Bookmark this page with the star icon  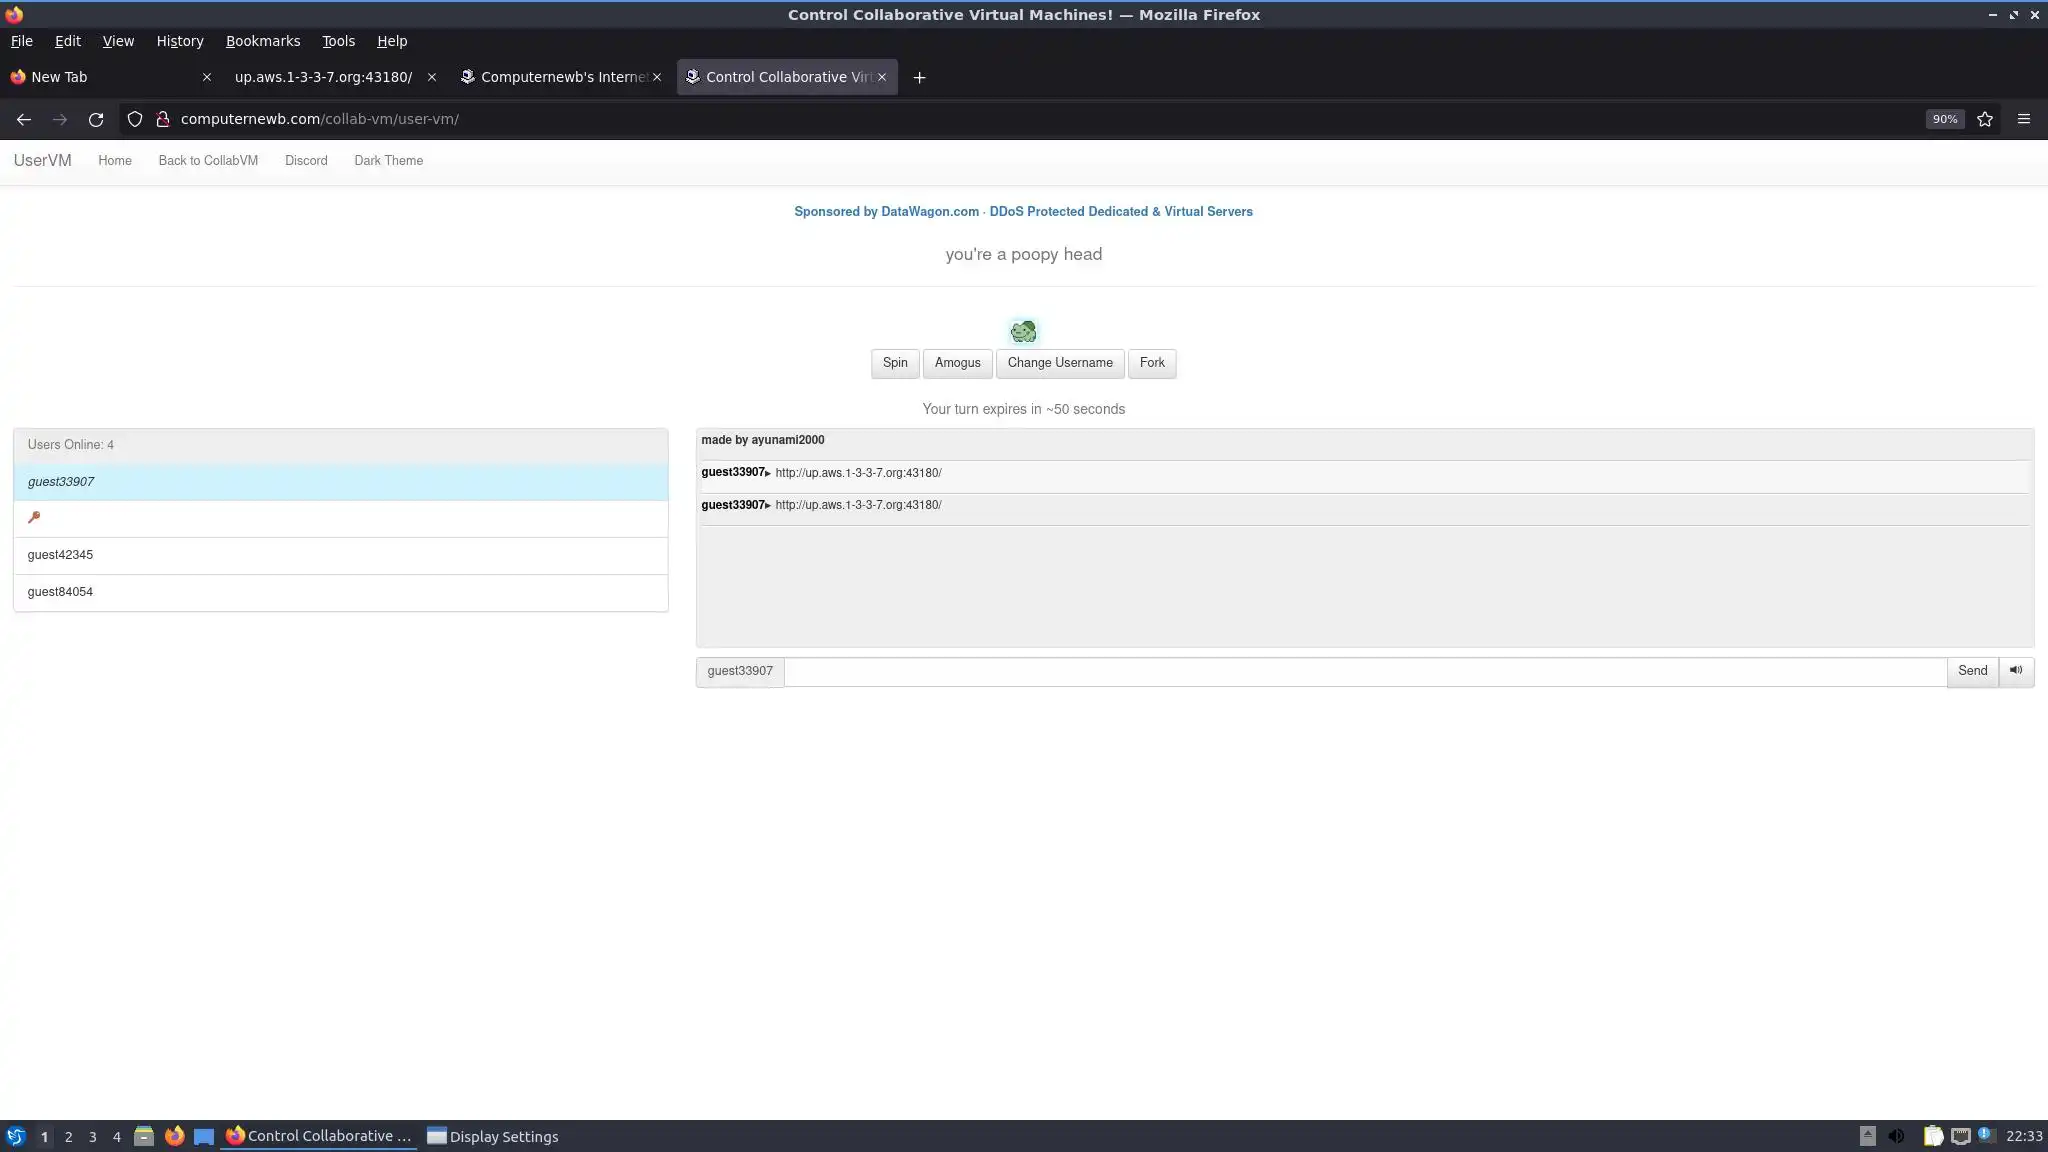point(1985,119)
